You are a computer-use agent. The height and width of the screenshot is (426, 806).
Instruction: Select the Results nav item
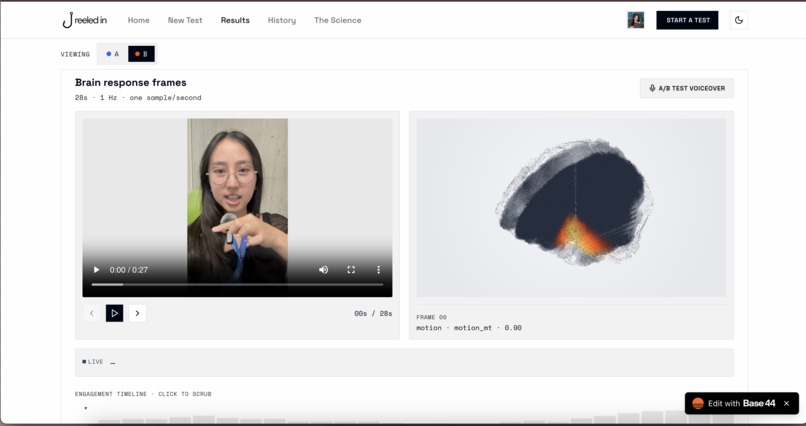click(235, 20)
